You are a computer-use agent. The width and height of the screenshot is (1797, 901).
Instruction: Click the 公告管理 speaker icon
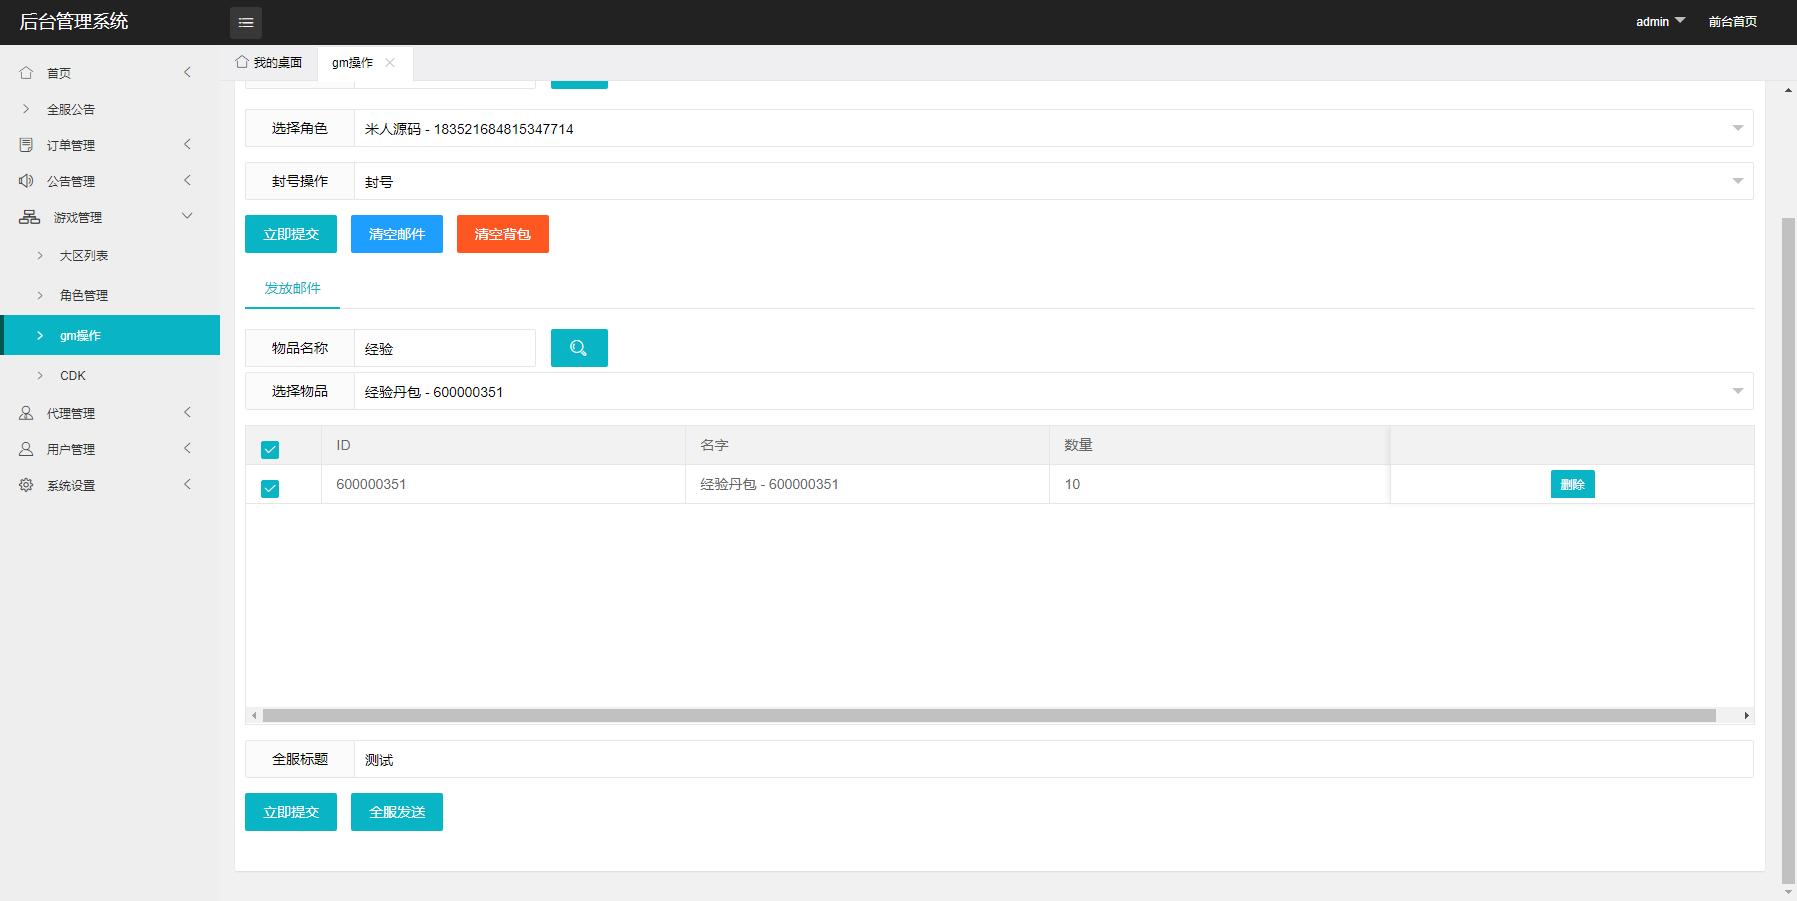(x=26, y=181)
